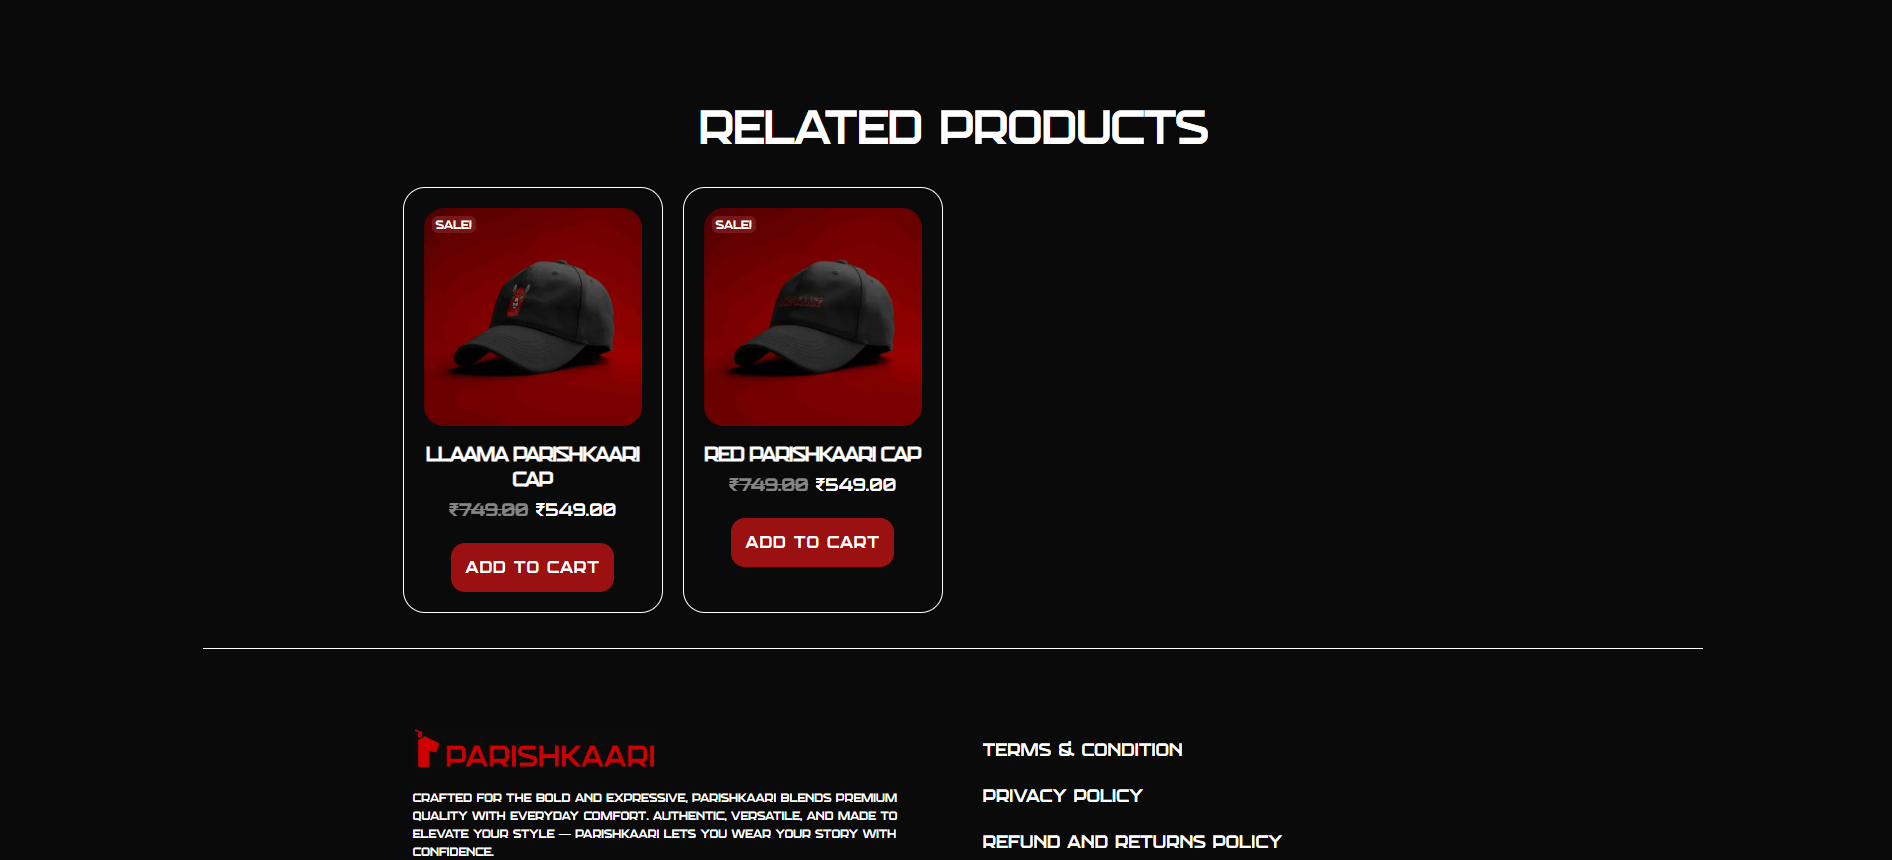1892x860 pixels.
Task: Click the struck-through ₹749.00 on Llaama cap
Action: (x=488, y=510)
